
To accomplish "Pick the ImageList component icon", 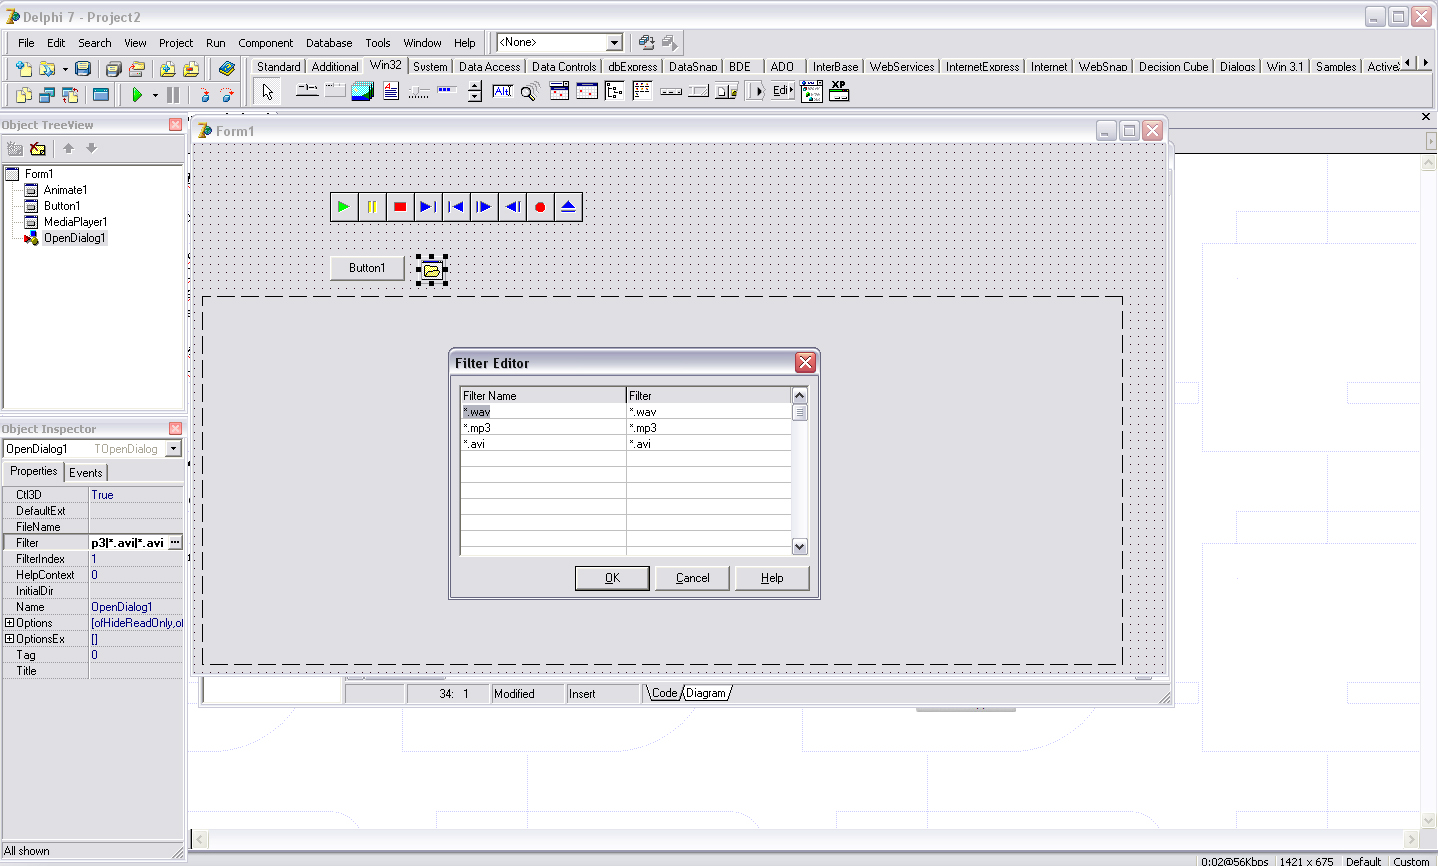I will pyautogui.click(x=363, y=91).
